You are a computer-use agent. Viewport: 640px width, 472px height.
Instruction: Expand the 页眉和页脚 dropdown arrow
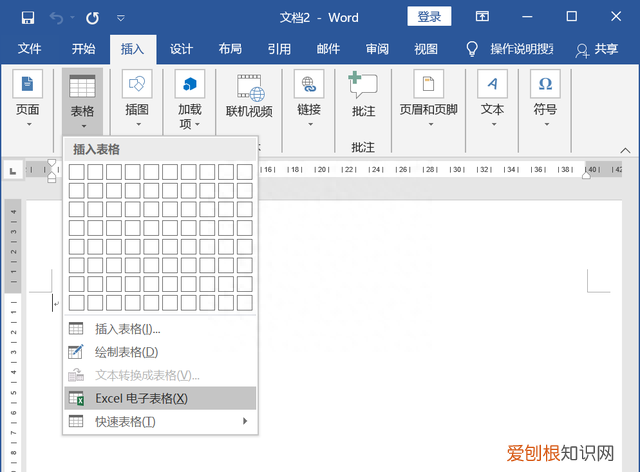click(x=431, y=124)
